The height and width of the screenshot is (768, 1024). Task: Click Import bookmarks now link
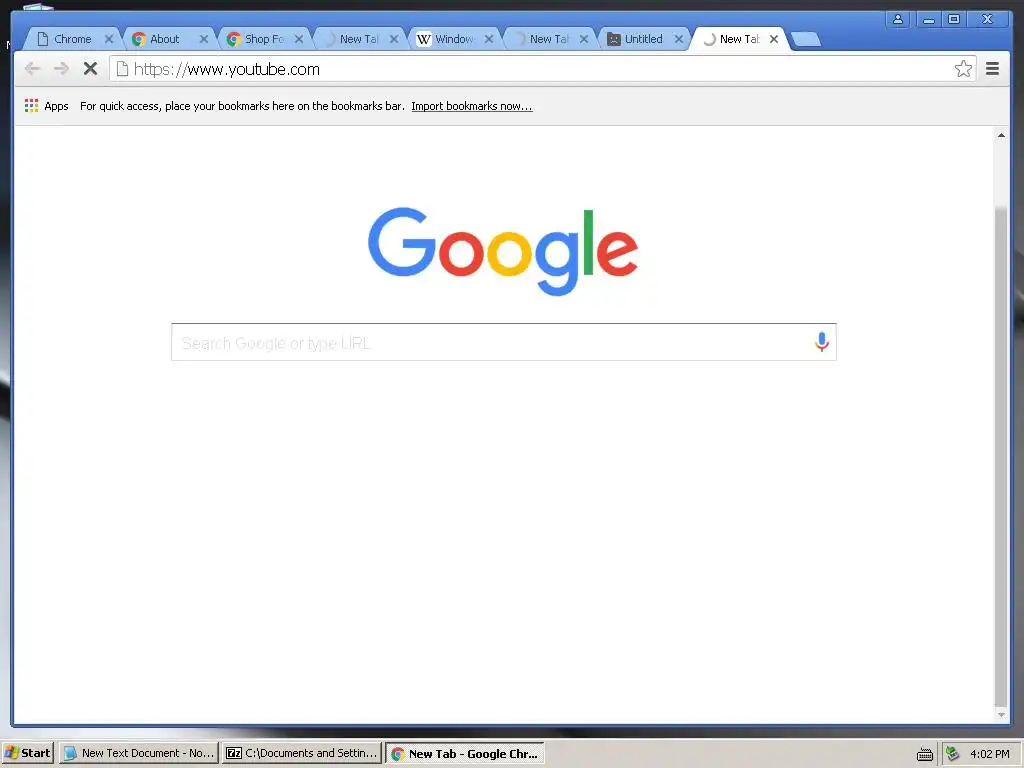click(x=472, y=106)
